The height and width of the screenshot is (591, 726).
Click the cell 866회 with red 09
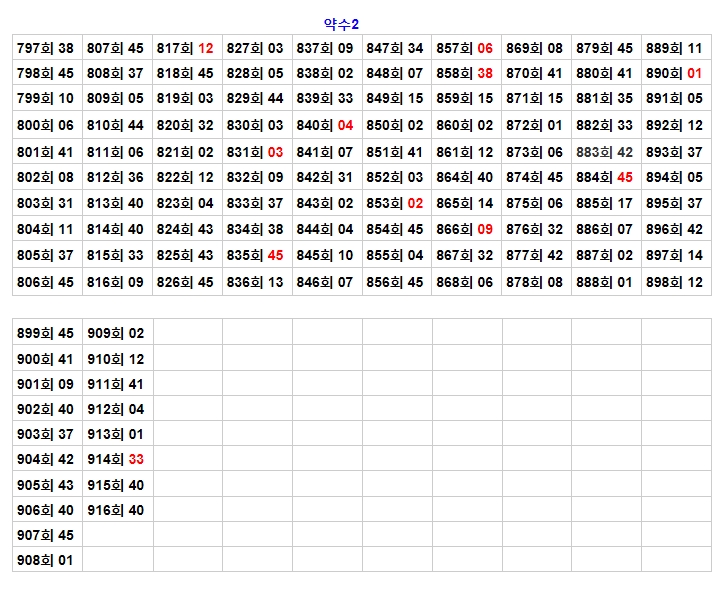pyautogui.click(x=465, y=230)
